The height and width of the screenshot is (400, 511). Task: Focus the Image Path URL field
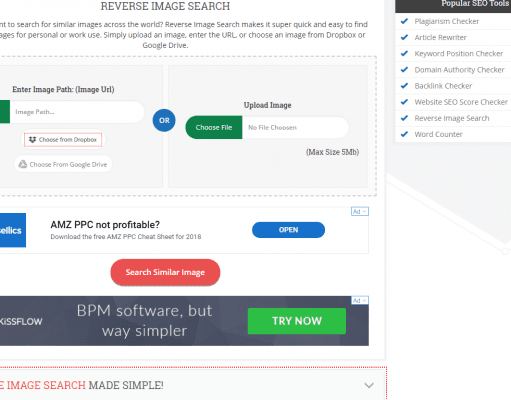77,112
